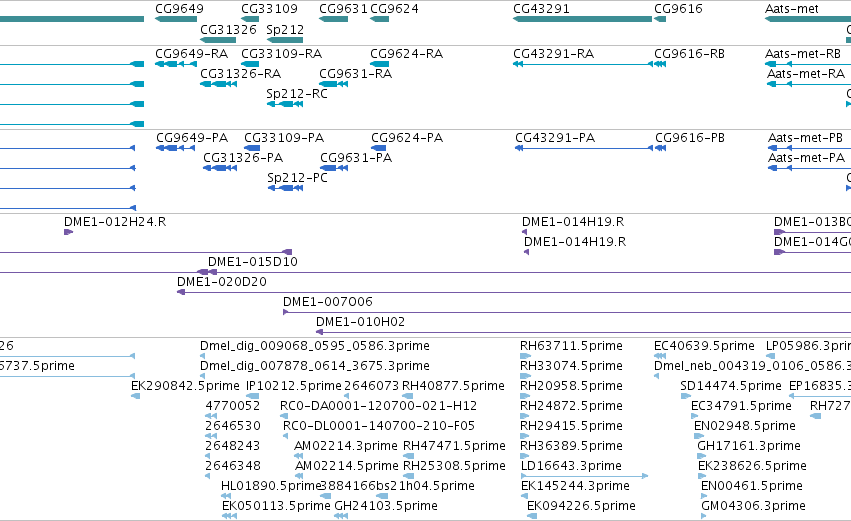
Task: Click the AM02214.3prime EST label
Action: (346, 446)
